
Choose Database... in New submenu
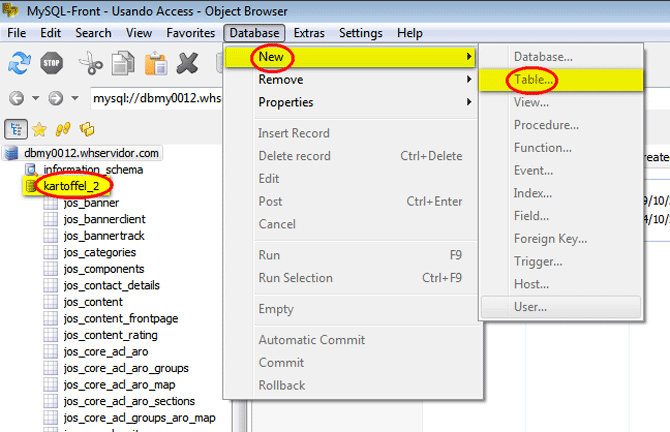[x=561, y=57]
